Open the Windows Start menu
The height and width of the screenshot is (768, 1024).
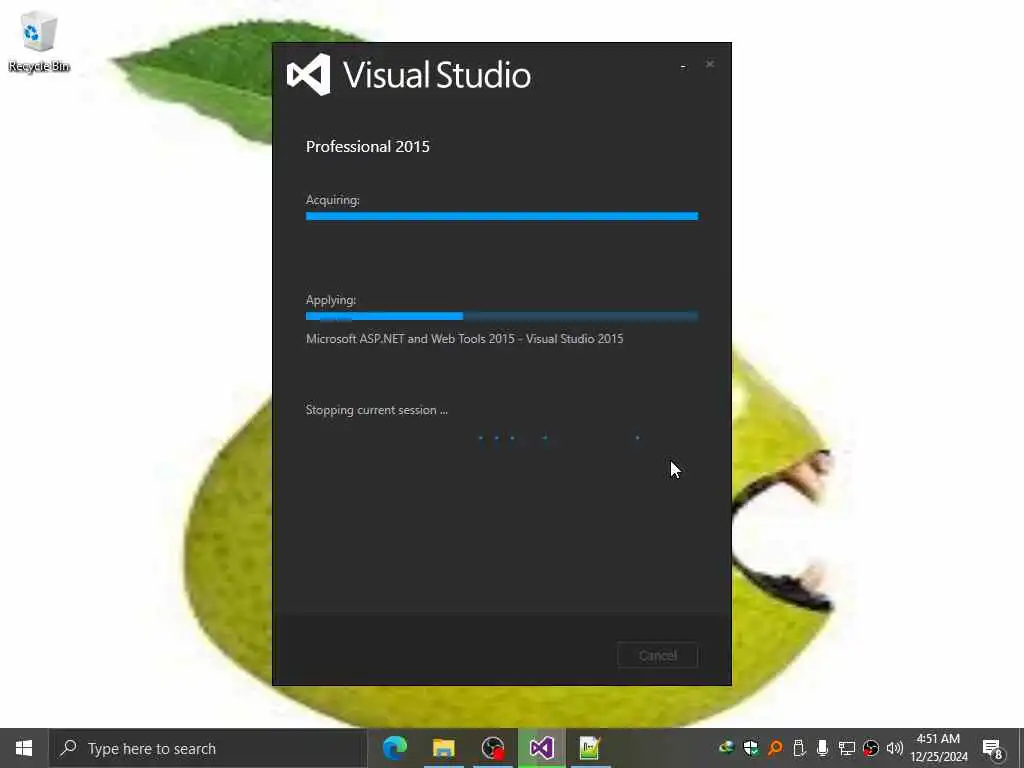pyautogui.click(x=24, y=748)
